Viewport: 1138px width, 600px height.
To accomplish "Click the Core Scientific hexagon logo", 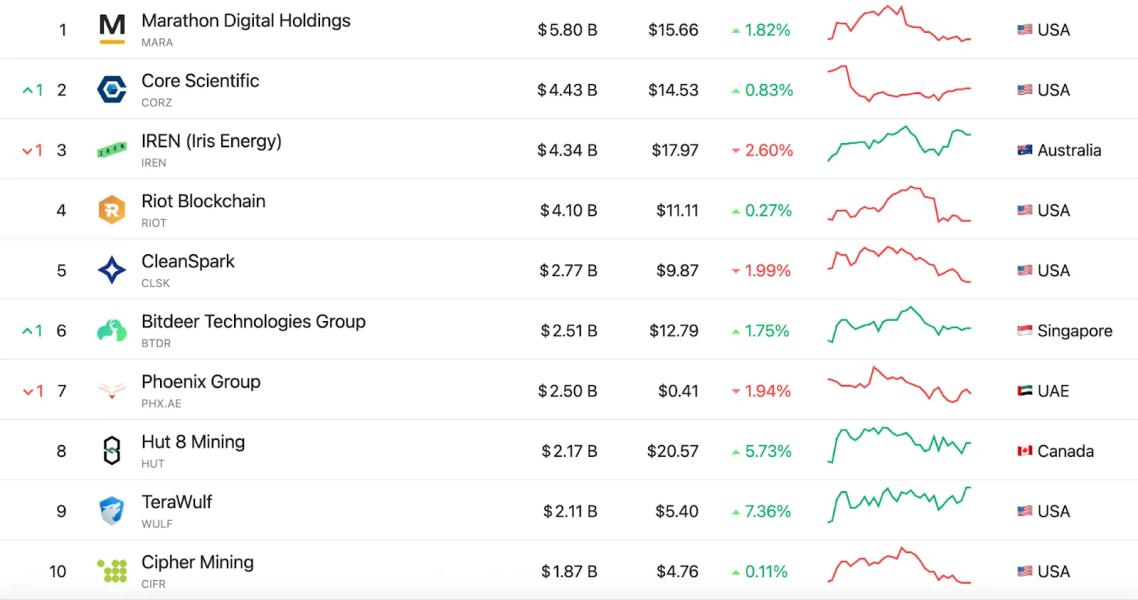I will click(x=112, y=90).
